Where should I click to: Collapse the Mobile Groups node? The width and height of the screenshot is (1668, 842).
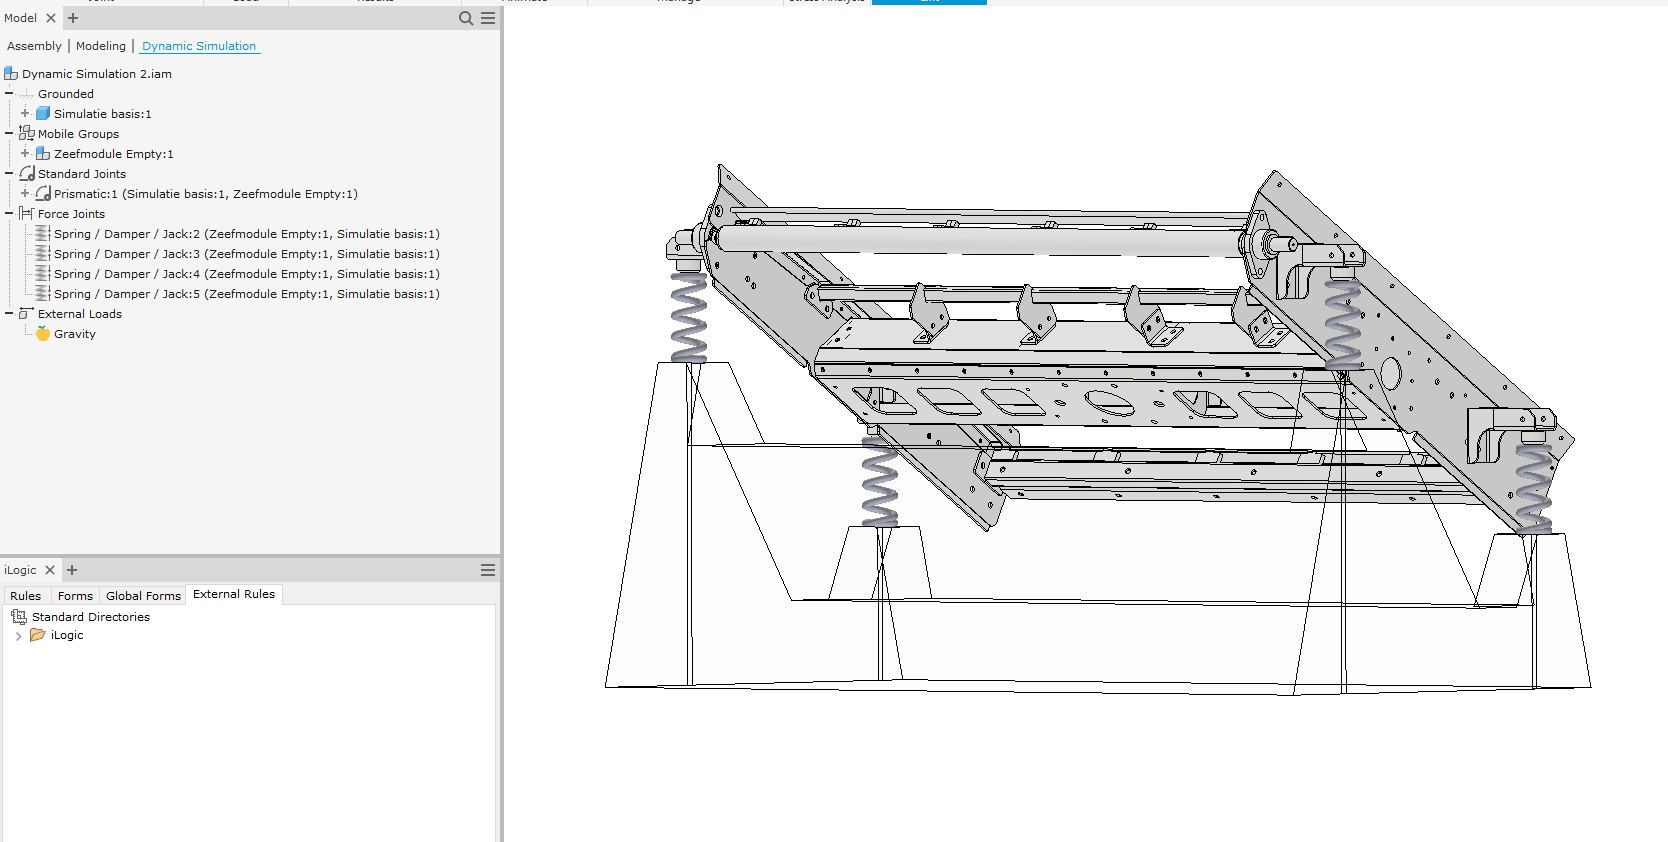click(x=9, y=133)
